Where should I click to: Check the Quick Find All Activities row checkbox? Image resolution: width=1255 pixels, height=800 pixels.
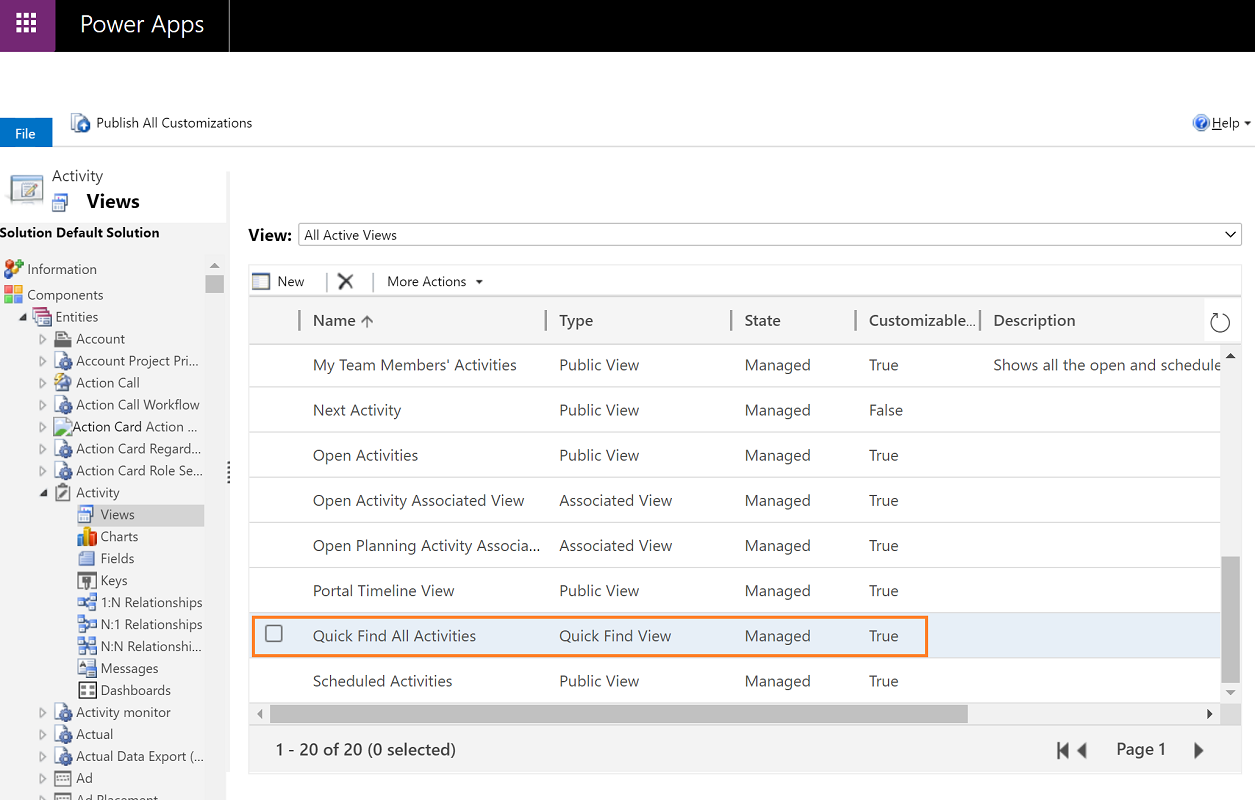coord(275,635)
